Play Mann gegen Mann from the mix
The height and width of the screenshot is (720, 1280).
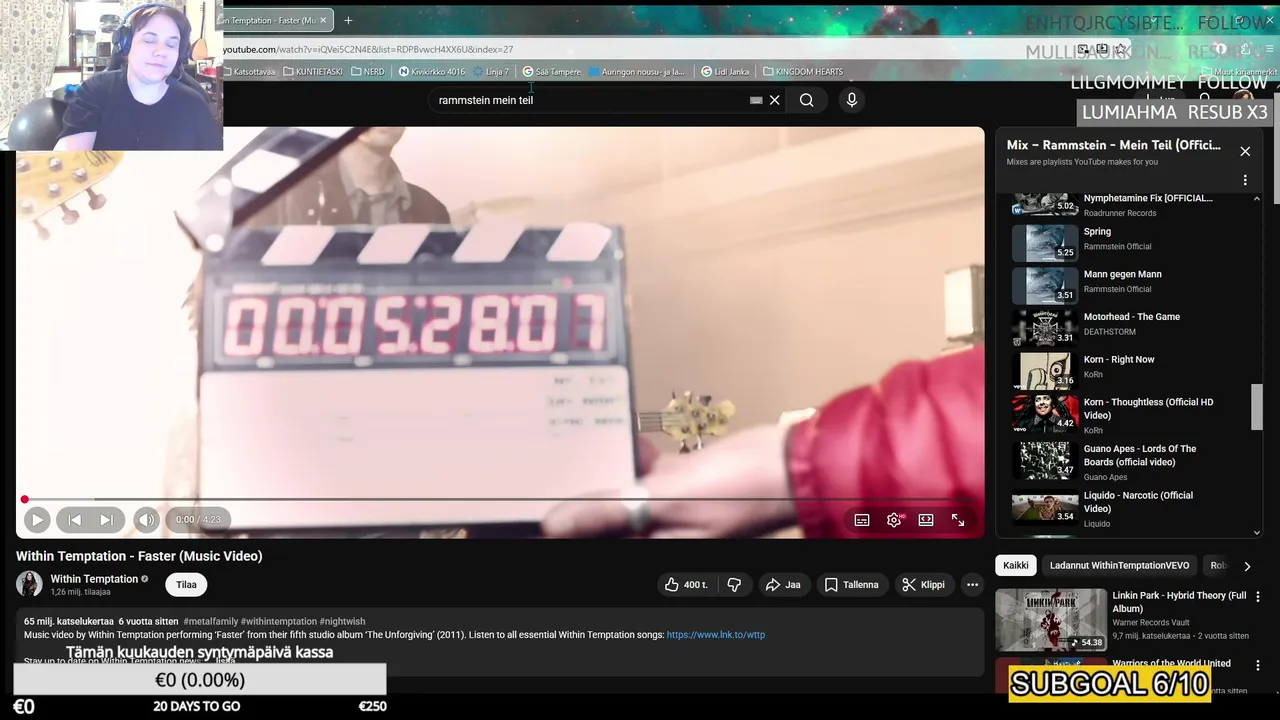[1130, 285]
